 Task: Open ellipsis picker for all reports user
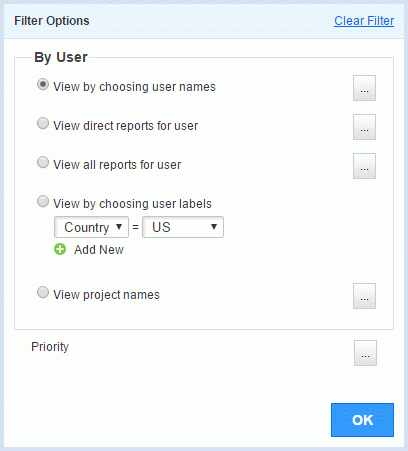pos(364,166)
